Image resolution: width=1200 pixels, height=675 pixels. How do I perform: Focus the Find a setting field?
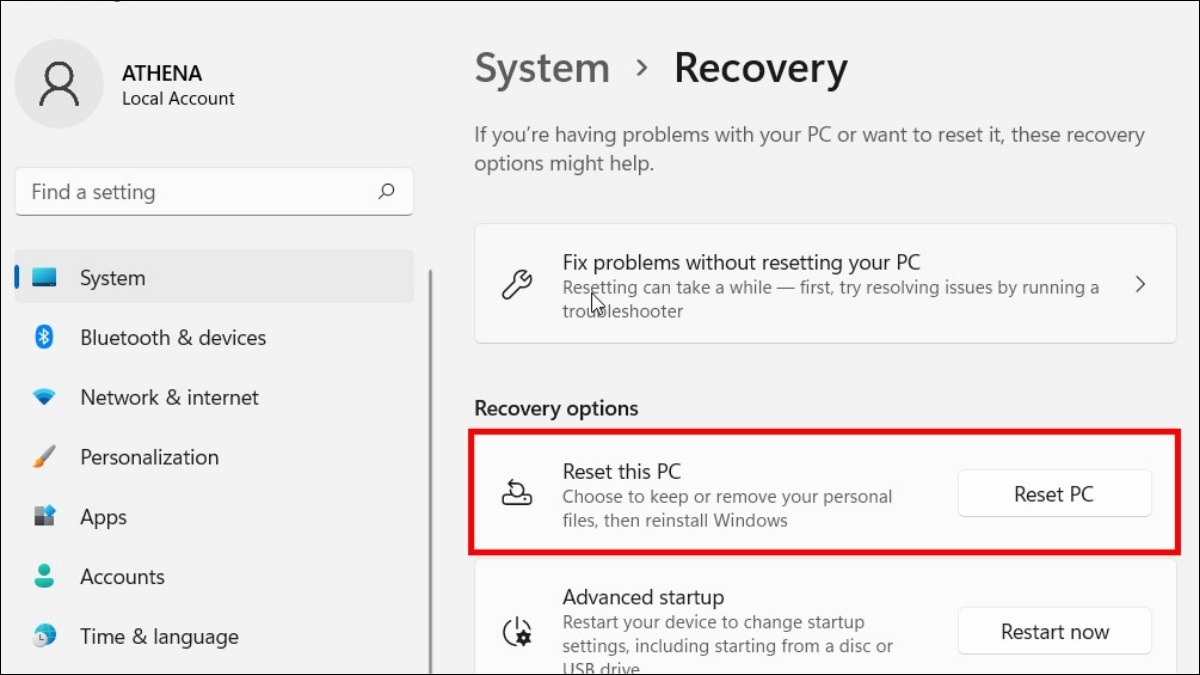pyautogui.click(x=214, y=191)
